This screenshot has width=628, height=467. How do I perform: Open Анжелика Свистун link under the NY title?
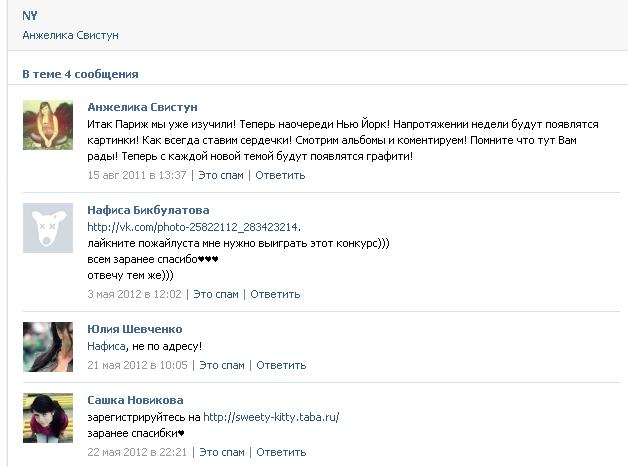tap(70, 35)
